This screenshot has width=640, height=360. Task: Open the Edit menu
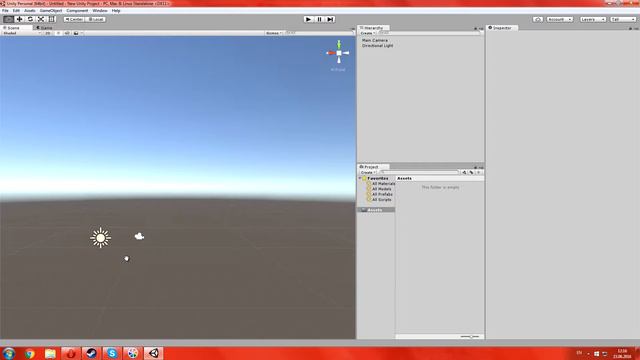tap(16, 11)
